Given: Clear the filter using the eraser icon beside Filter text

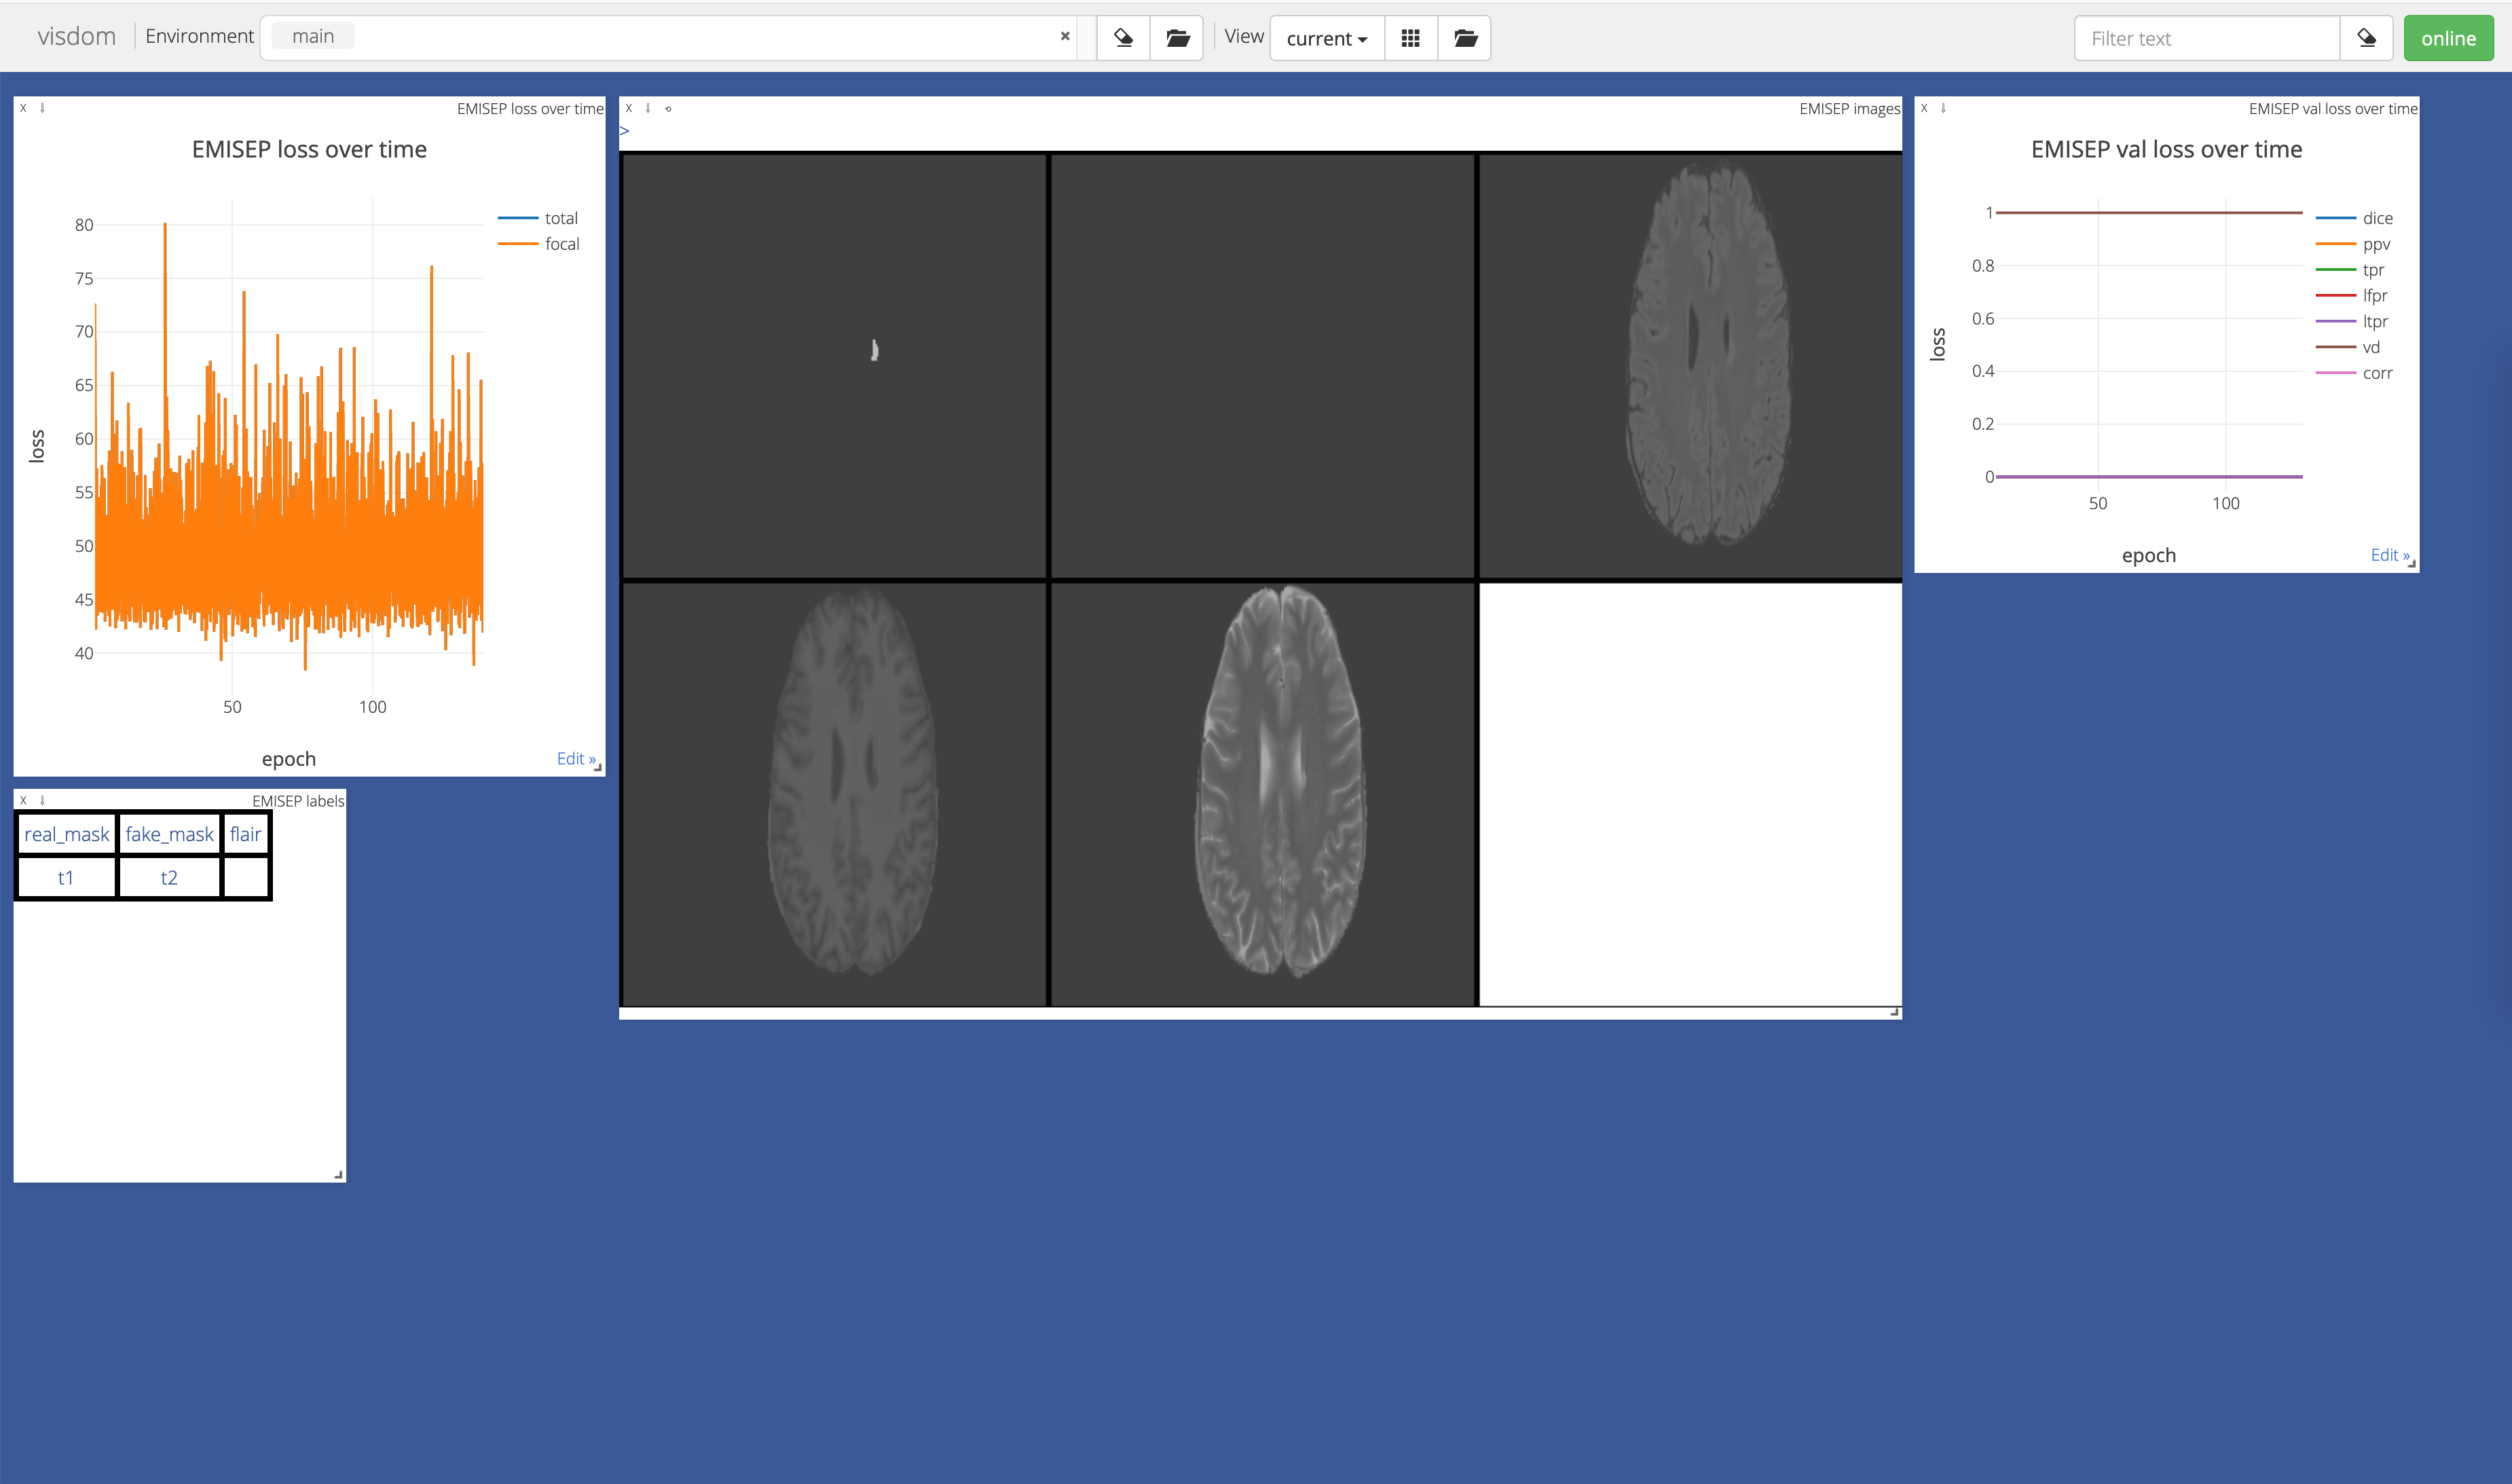Looking at the screenshot, I should click(2366, 38).
